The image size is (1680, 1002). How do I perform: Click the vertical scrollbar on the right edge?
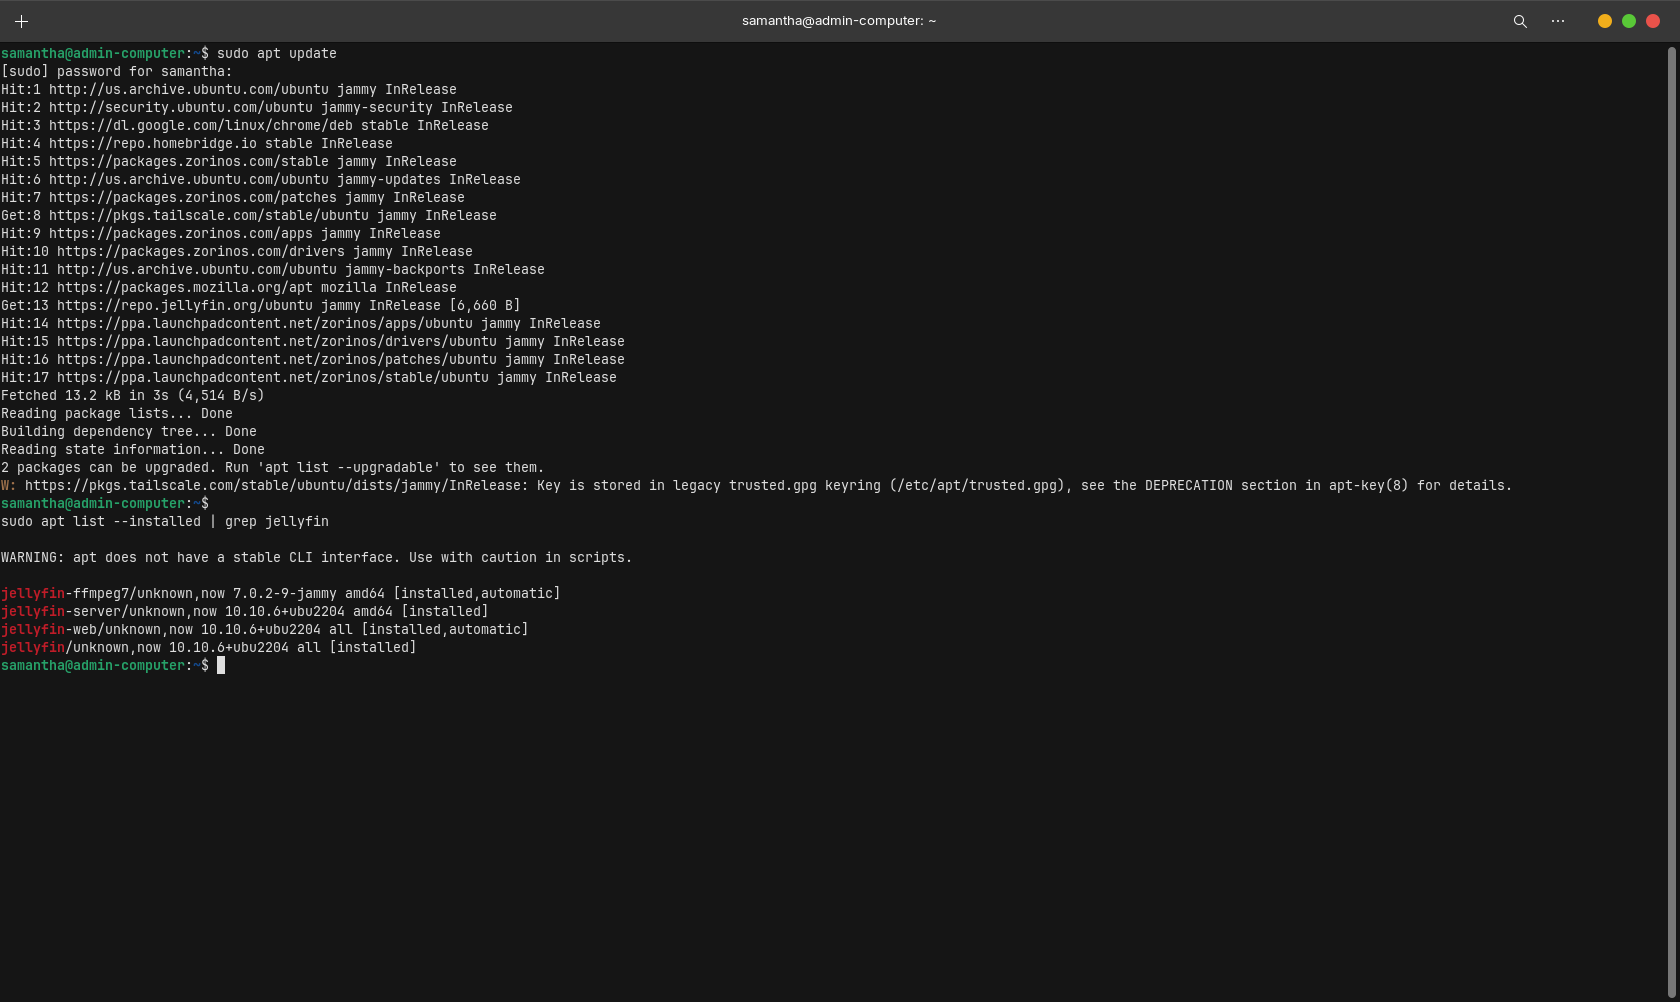(1671, 500)
